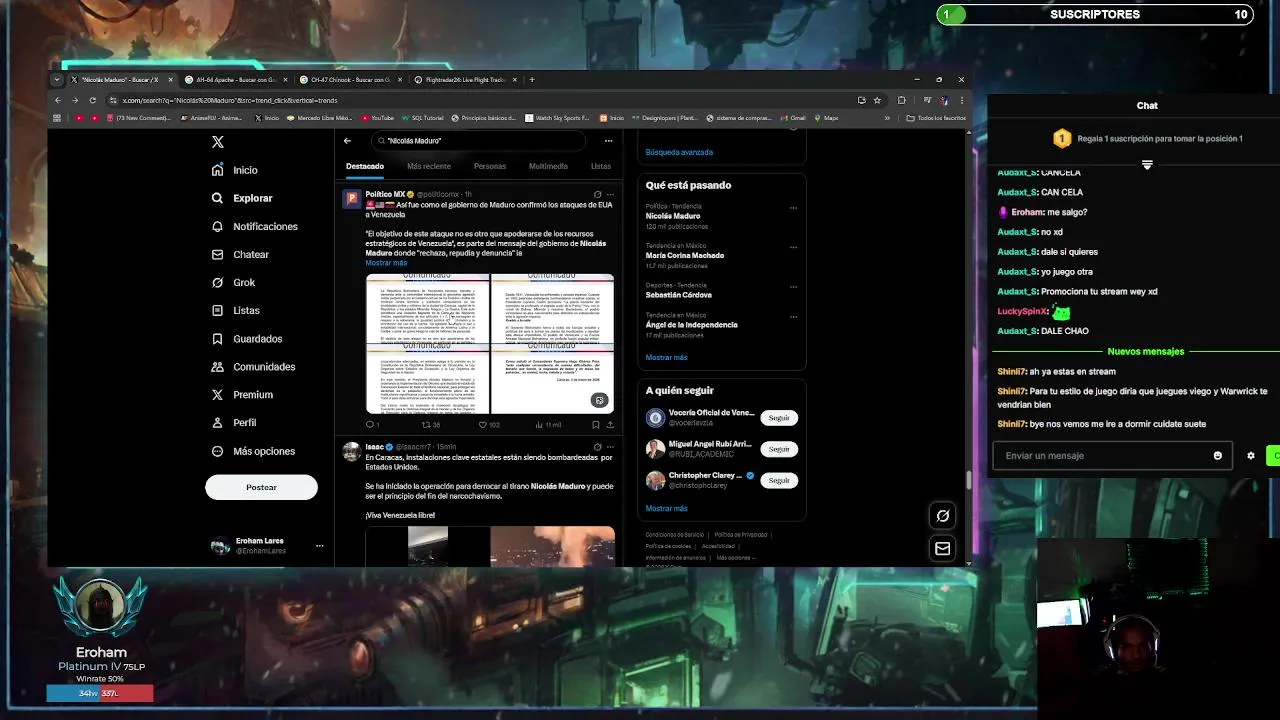This screenshot has width=1280, height=720.
Task: Expand bookmarks overflow chevron
Action: [x=887, y=118]
